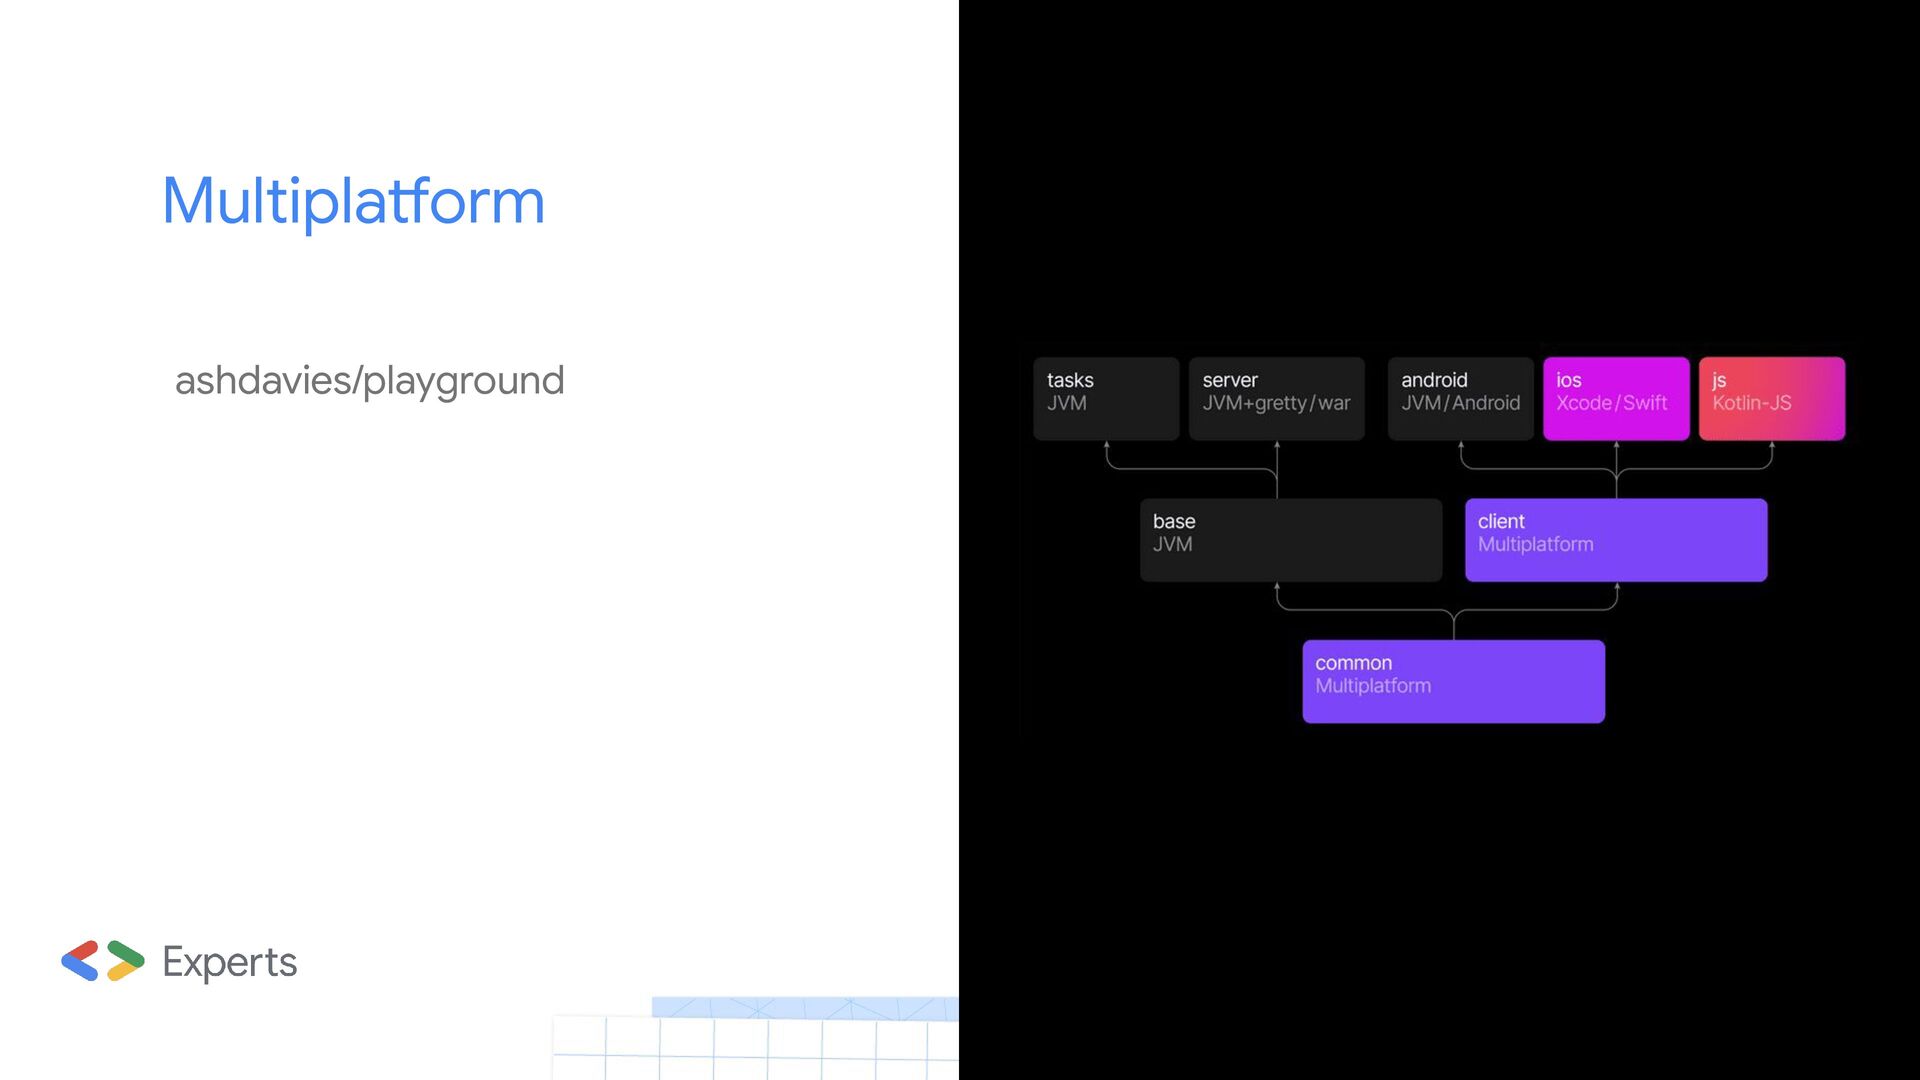Image resolution: width=1920 pixels, height=1080 pixels.
Task: Select the tasks JVM module box
Action: [1105, 399]
